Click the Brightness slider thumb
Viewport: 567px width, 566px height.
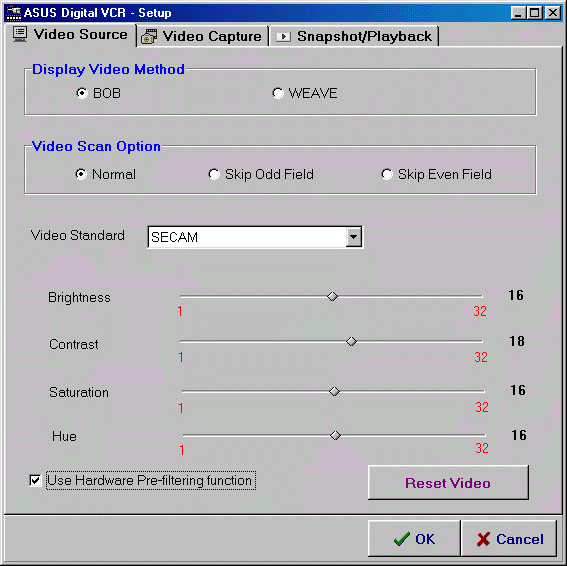point(332,297)
